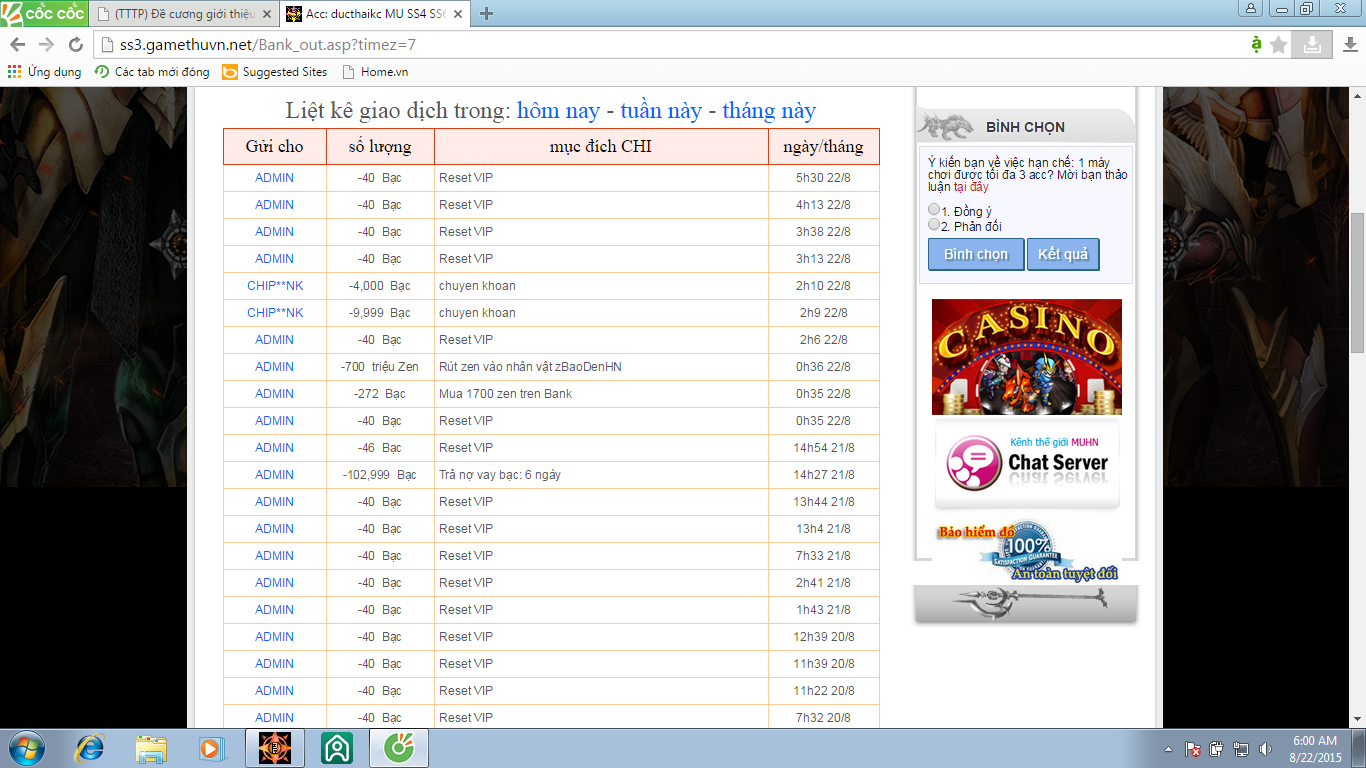Click CHIP**NK link in -4,000 Bạc row
The image size is (1366, 768).
275,286
